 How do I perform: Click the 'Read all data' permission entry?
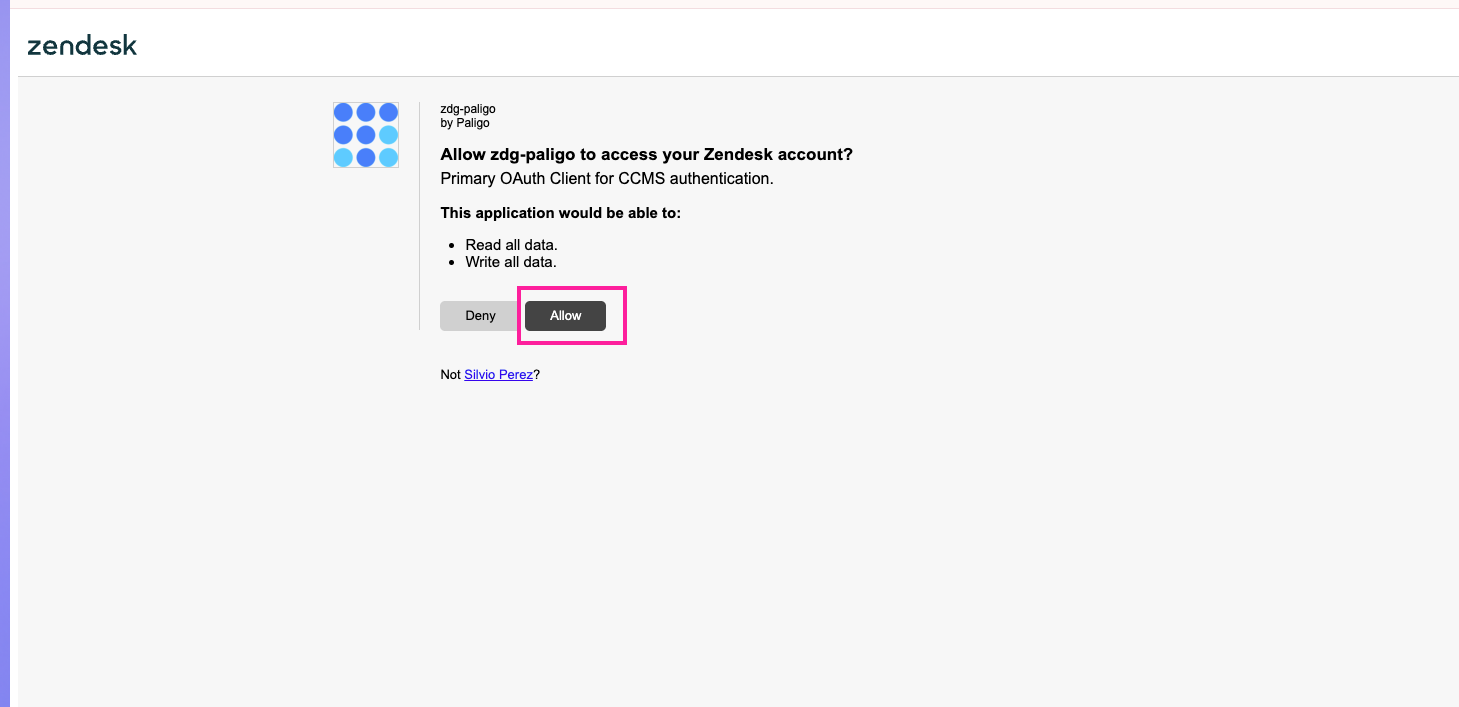tap(511, 244)
